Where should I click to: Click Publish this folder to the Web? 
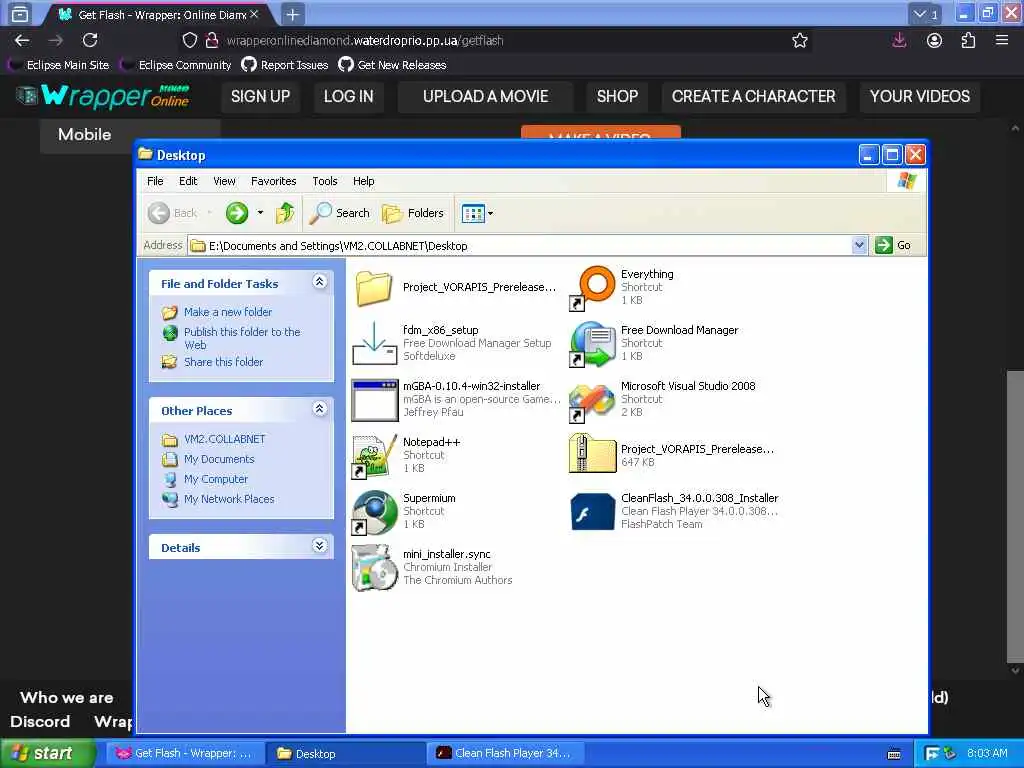(x=242, y=338)
